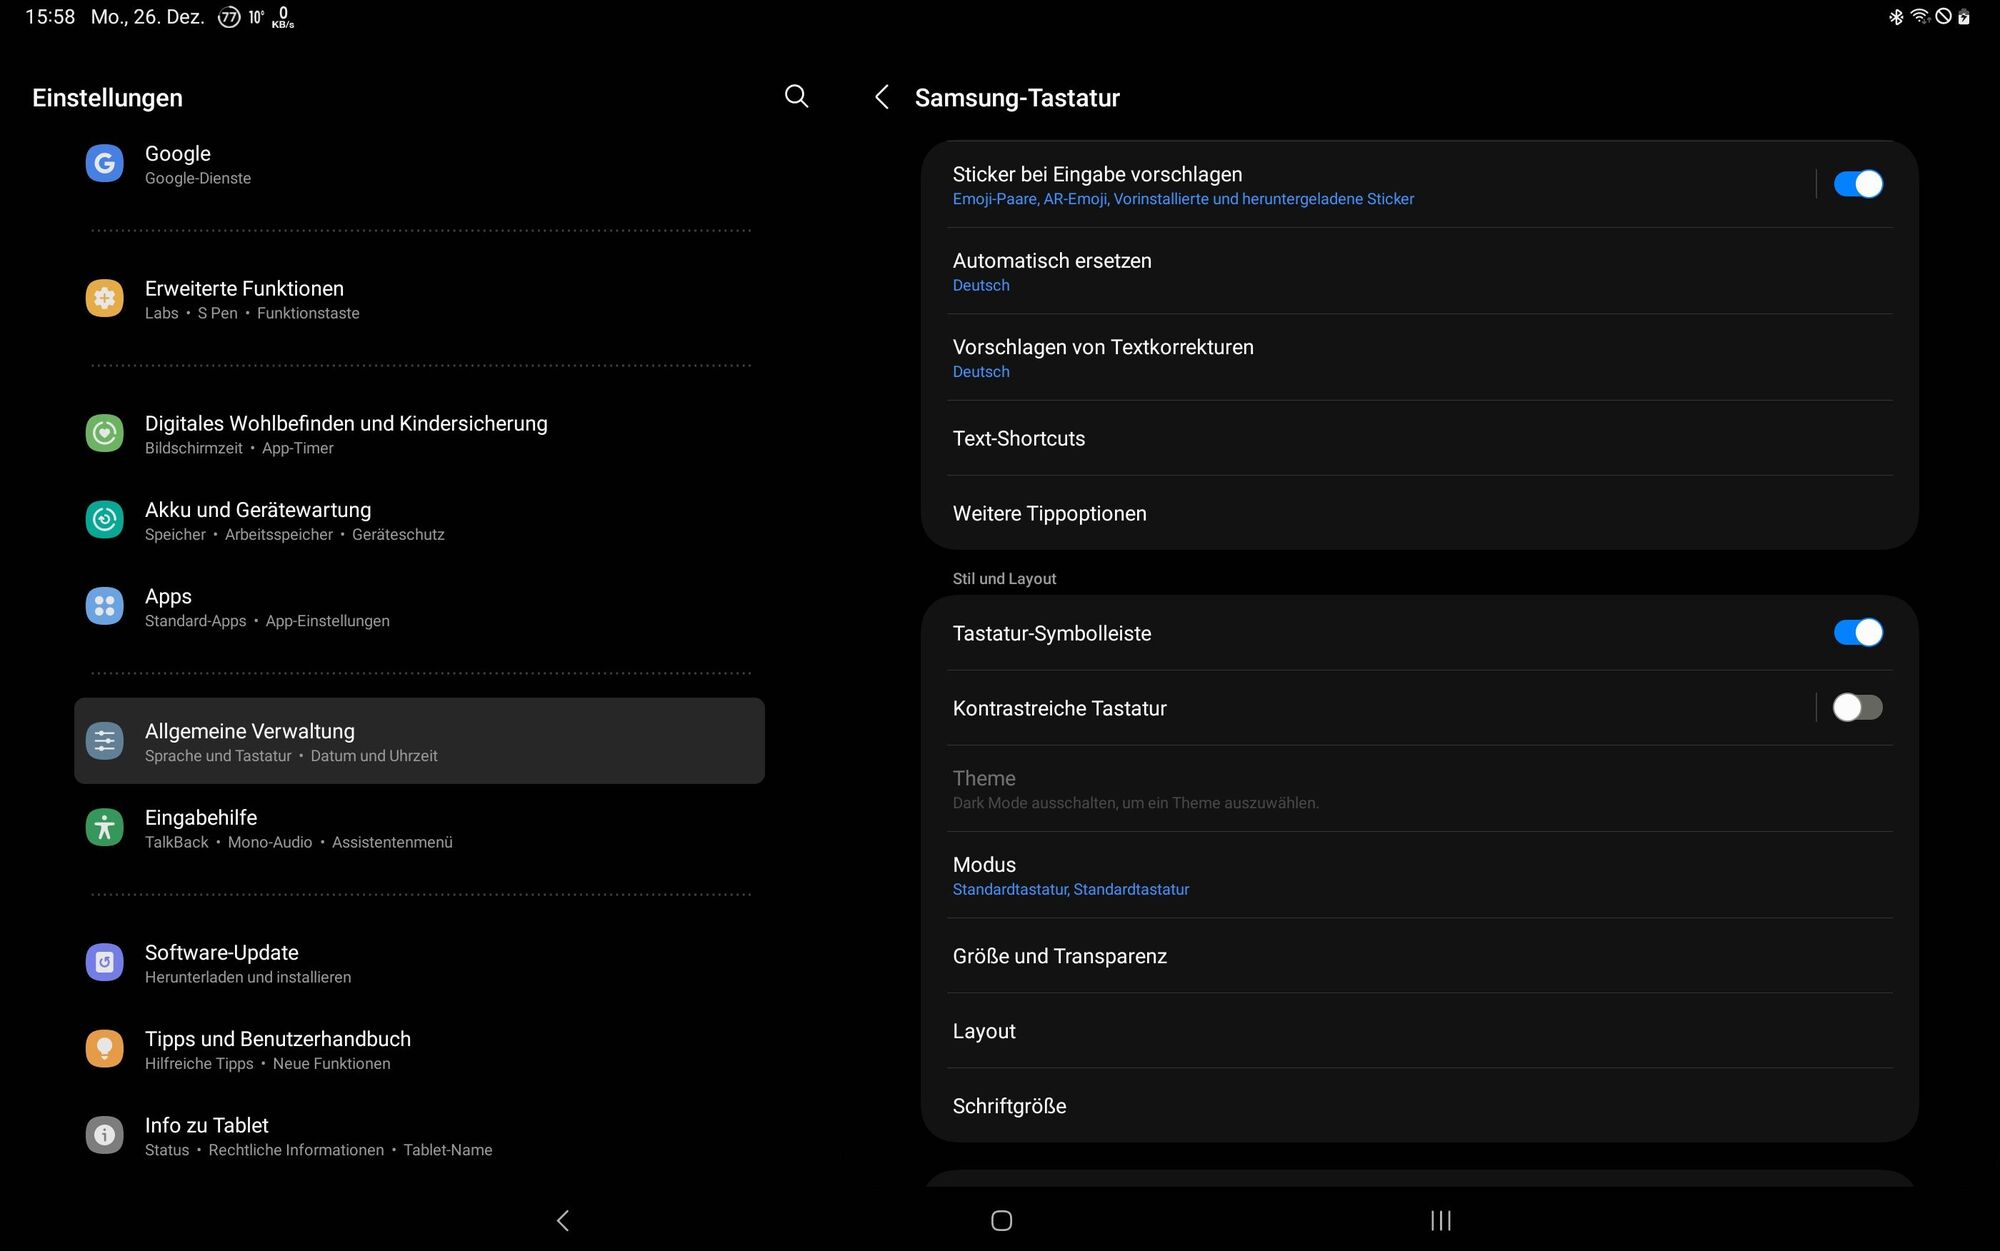Tap the Digitales Wohlbefinden icon
Viewport: 2000px width, 1251px height.
point(104,433)
